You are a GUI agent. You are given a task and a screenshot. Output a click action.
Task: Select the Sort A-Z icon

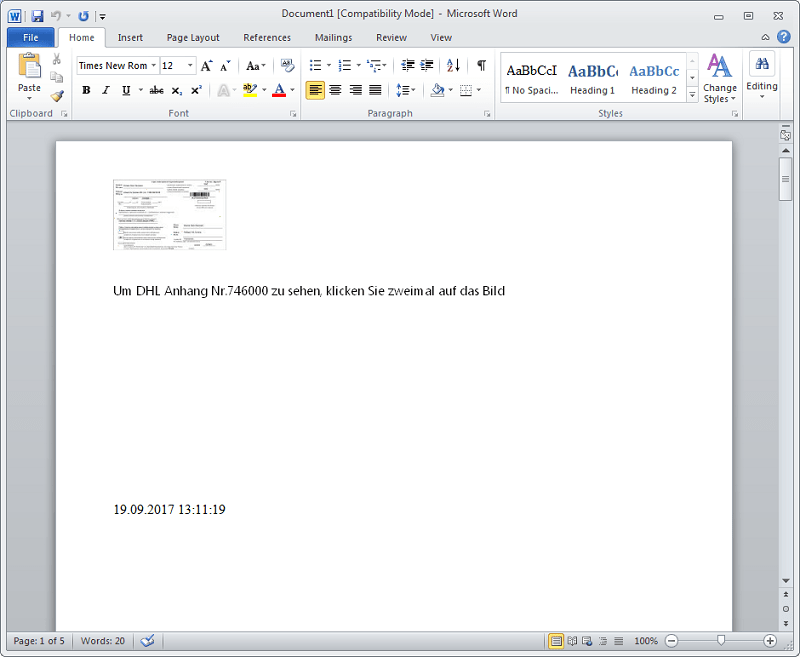(x=453, y=65)
